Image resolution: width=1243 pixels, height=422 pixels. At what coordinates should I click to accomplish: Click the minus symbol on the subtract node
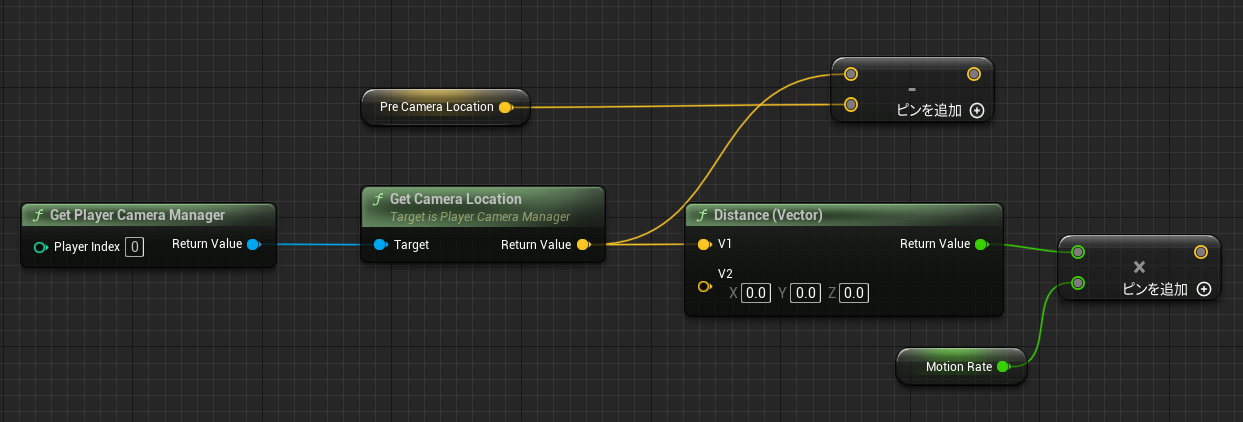(x=912, y=89)
